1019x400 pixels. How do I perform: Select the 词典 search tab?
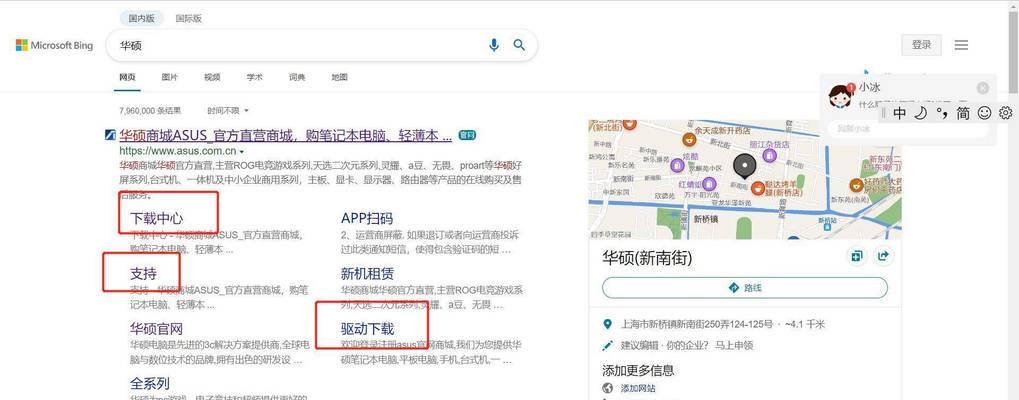click(297, 77)
